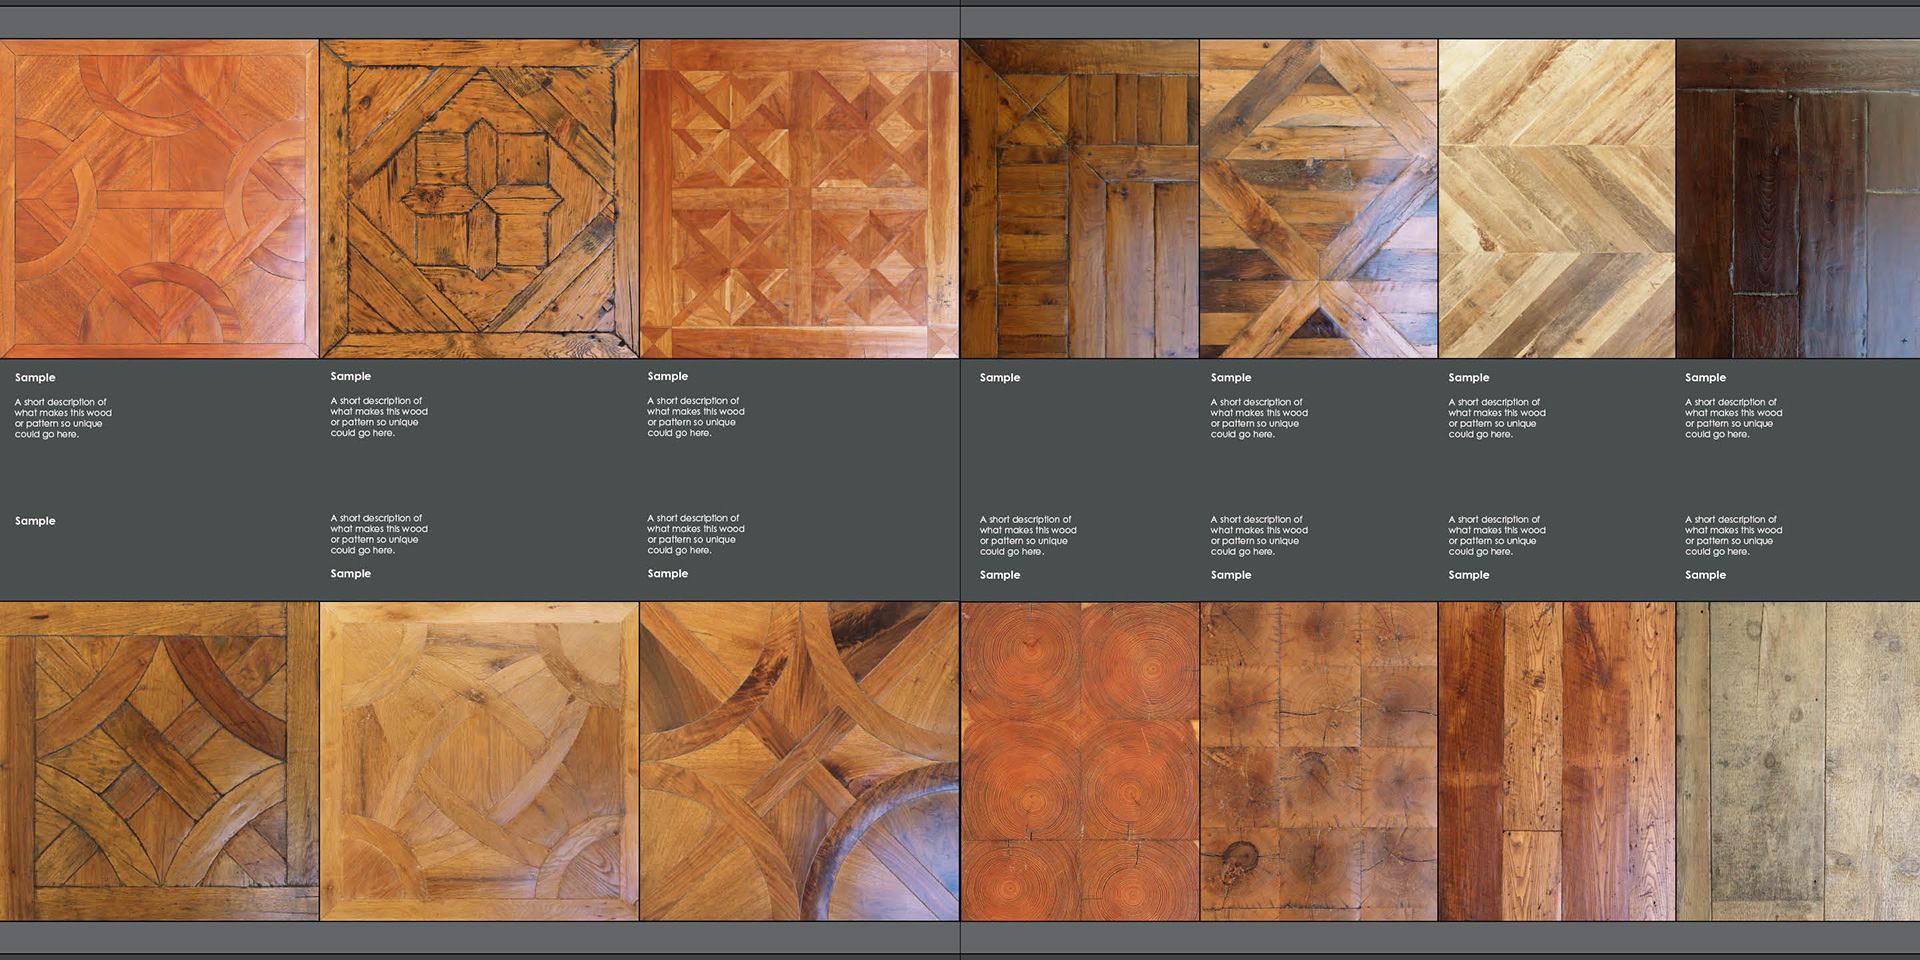
Task: Select the flower-center diamond parquet thumbnail
Action: (479, 199)
